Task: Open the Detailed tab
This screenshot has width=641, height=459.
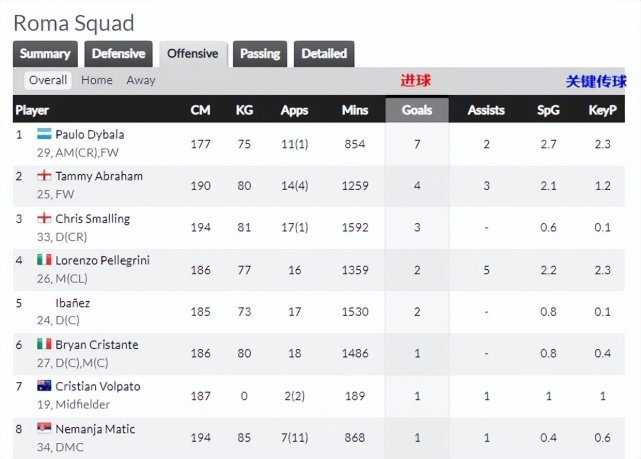Action: [x=324, y=54]
